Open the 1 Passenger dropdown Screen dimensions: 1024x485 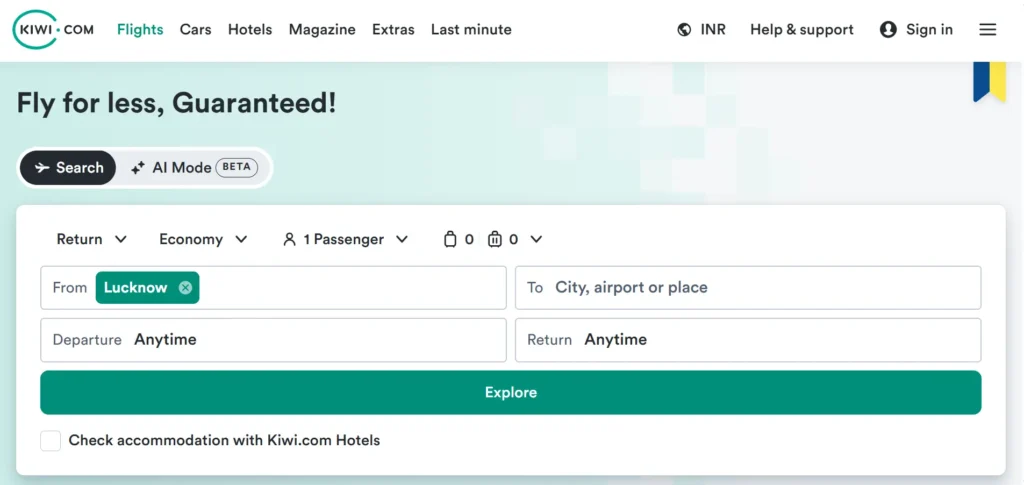coord(345,240)
